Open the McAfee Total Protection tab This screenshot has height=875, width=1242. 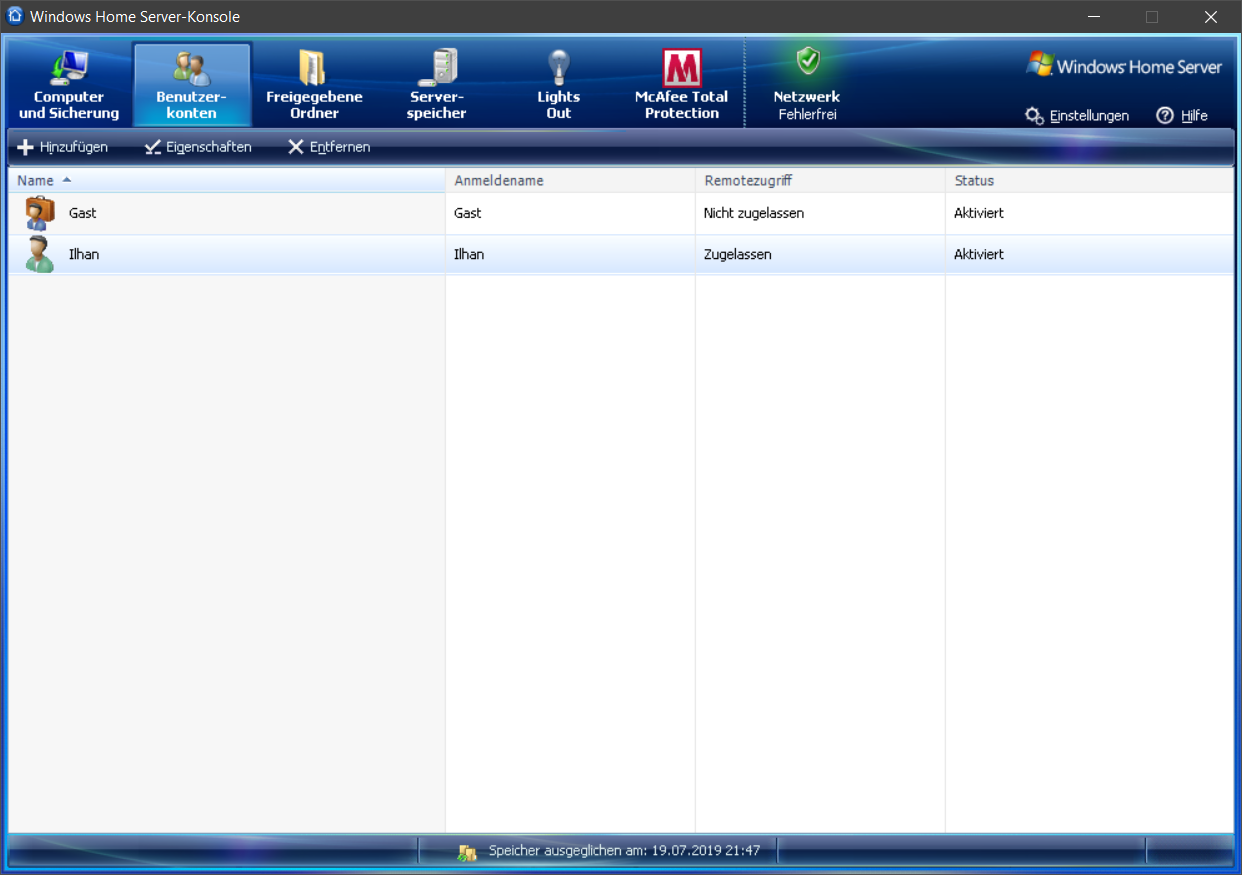(682, 85)
